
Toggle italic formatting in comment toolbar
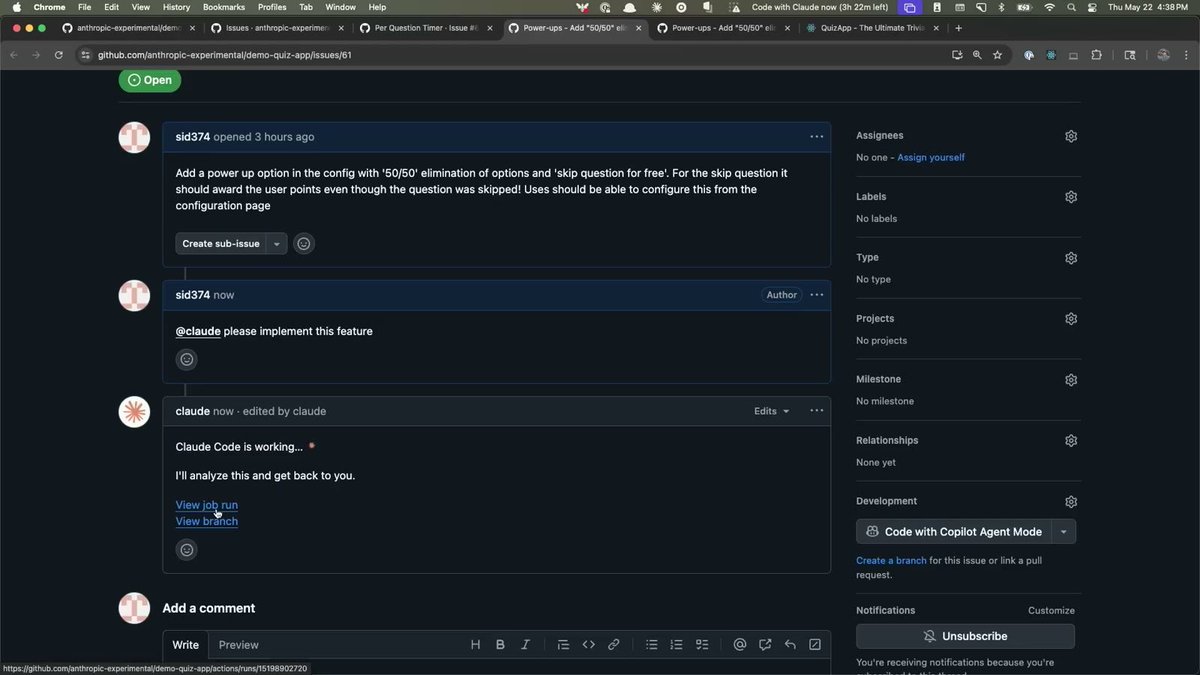pyautogui.click(x=525, y=645)
